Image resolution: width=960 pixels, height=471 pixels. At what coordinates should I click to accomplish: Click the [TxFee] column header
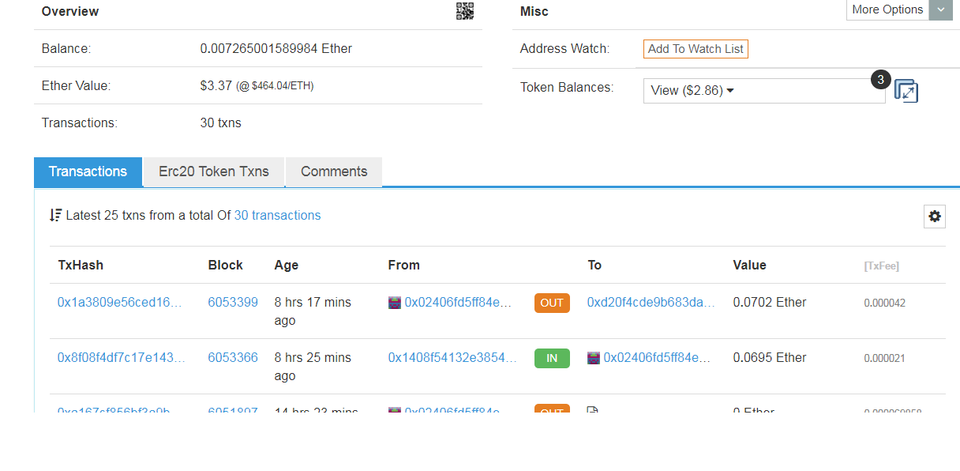882,266
